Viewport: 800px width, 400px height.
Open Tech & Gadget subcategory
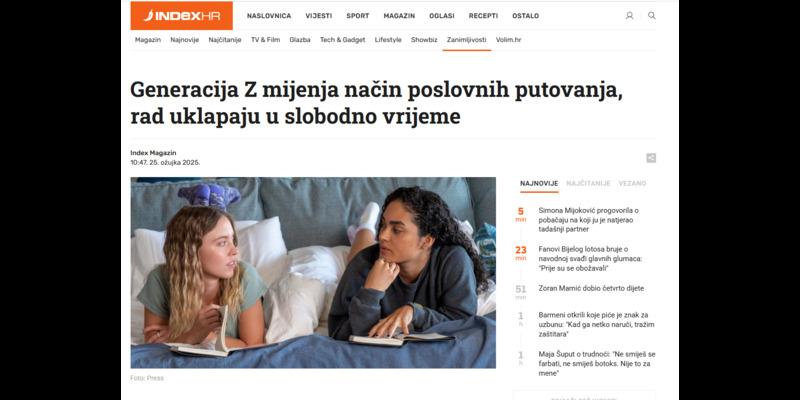342,40
